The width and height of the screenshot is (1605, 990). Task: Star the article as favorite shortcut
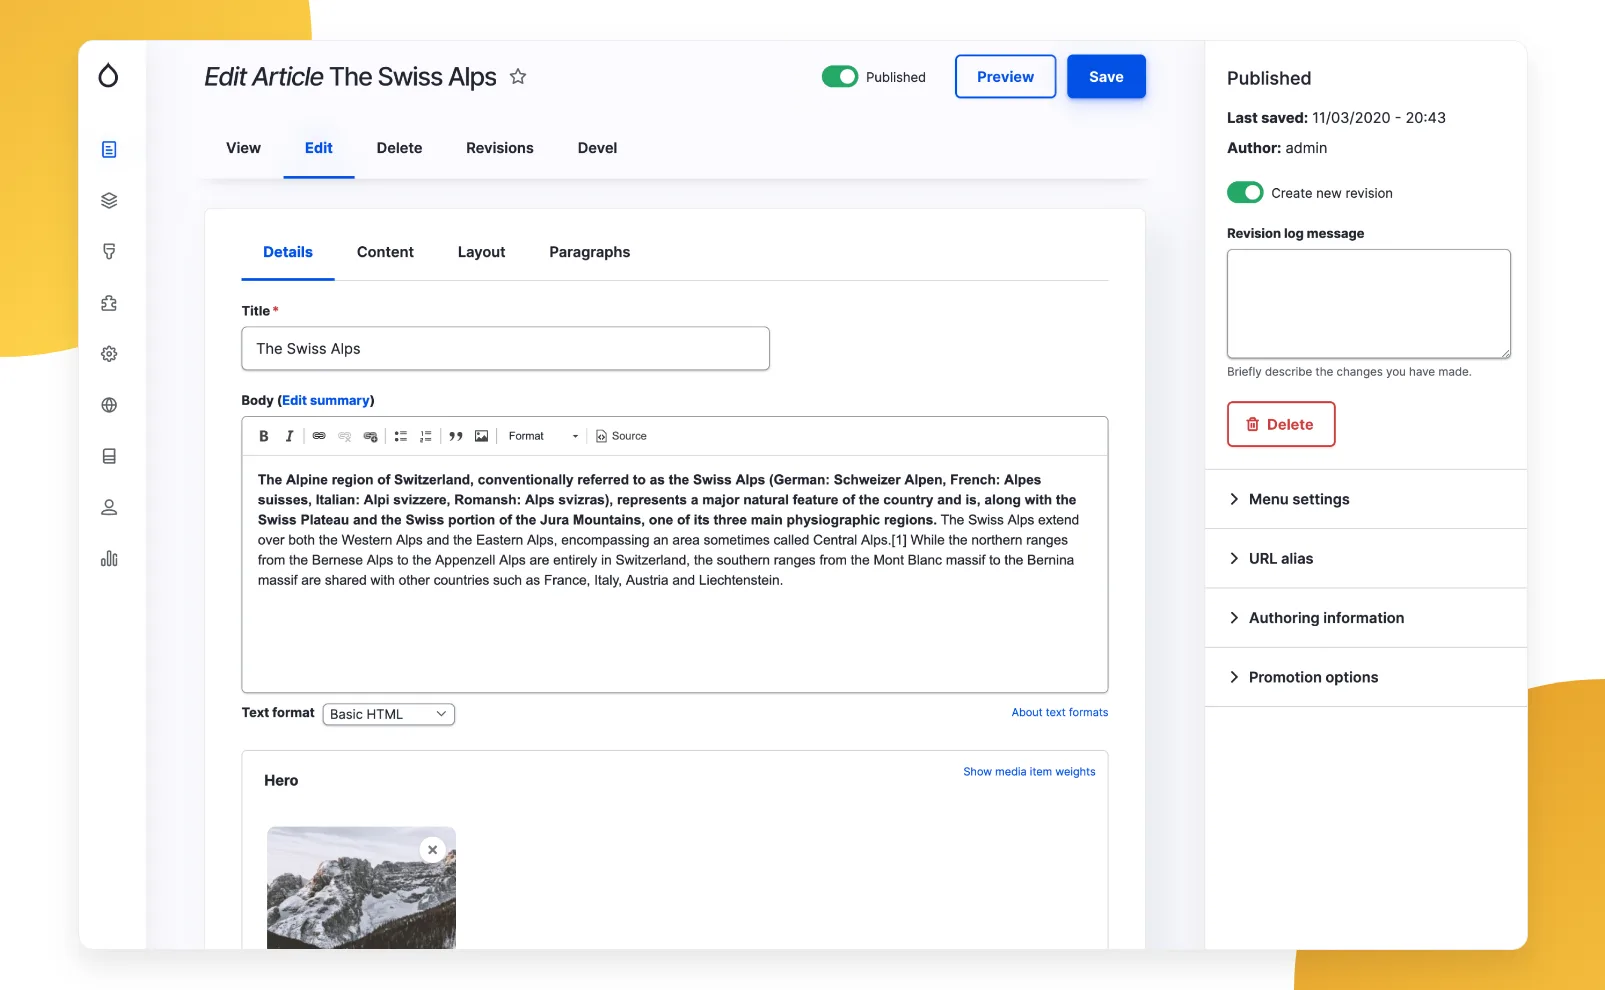(x=518, y=76)
